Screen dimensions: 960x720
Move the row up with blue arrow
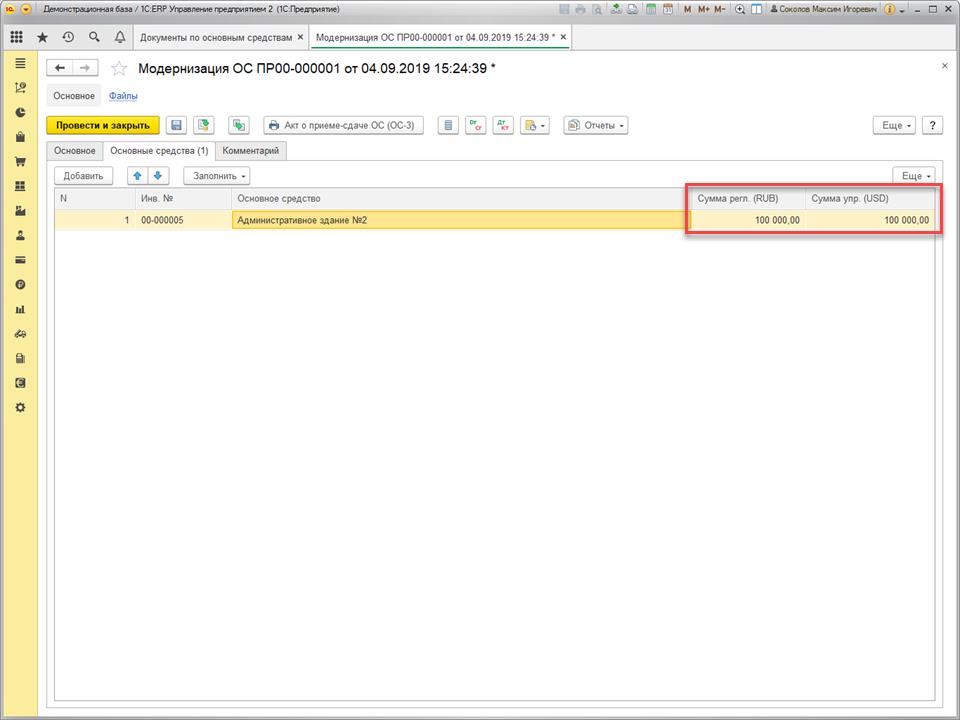pyautogui.click(x=138, y=176)
